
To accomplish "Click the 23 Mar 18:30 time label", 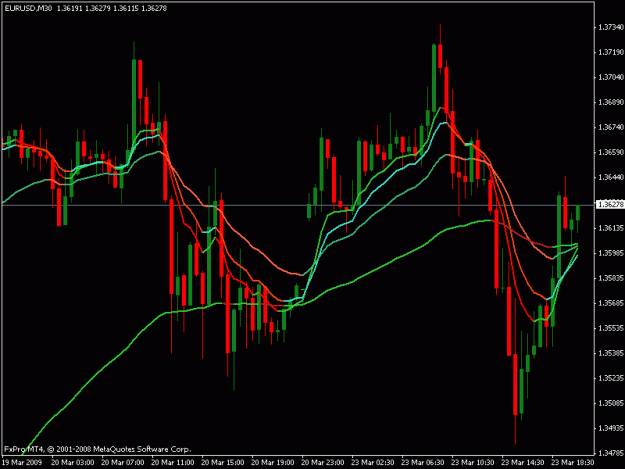I will pyautogui.click(x=573, y=463).
